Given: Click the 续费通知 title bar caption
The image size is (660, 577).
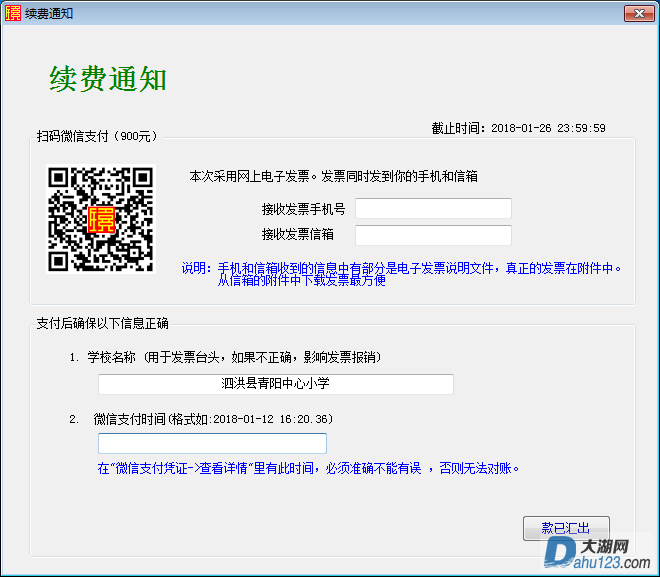Looking at the screenshot, I should point(49,13).
